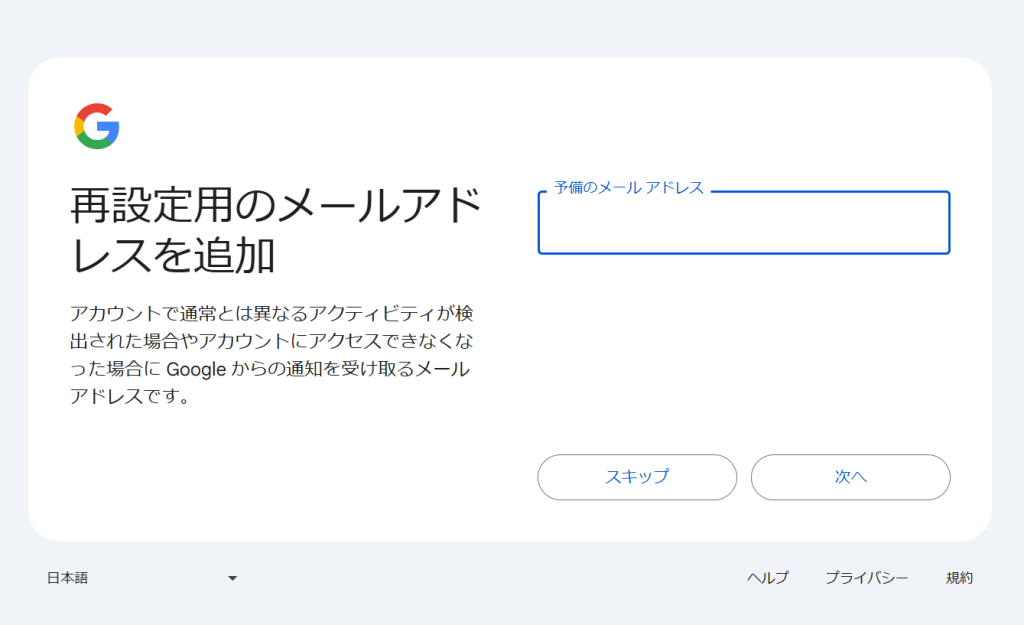The width and height of the screenshot is (1024, 625).
Task: Click the floating 予備のメール アドレス label
Action: [629, 188]
